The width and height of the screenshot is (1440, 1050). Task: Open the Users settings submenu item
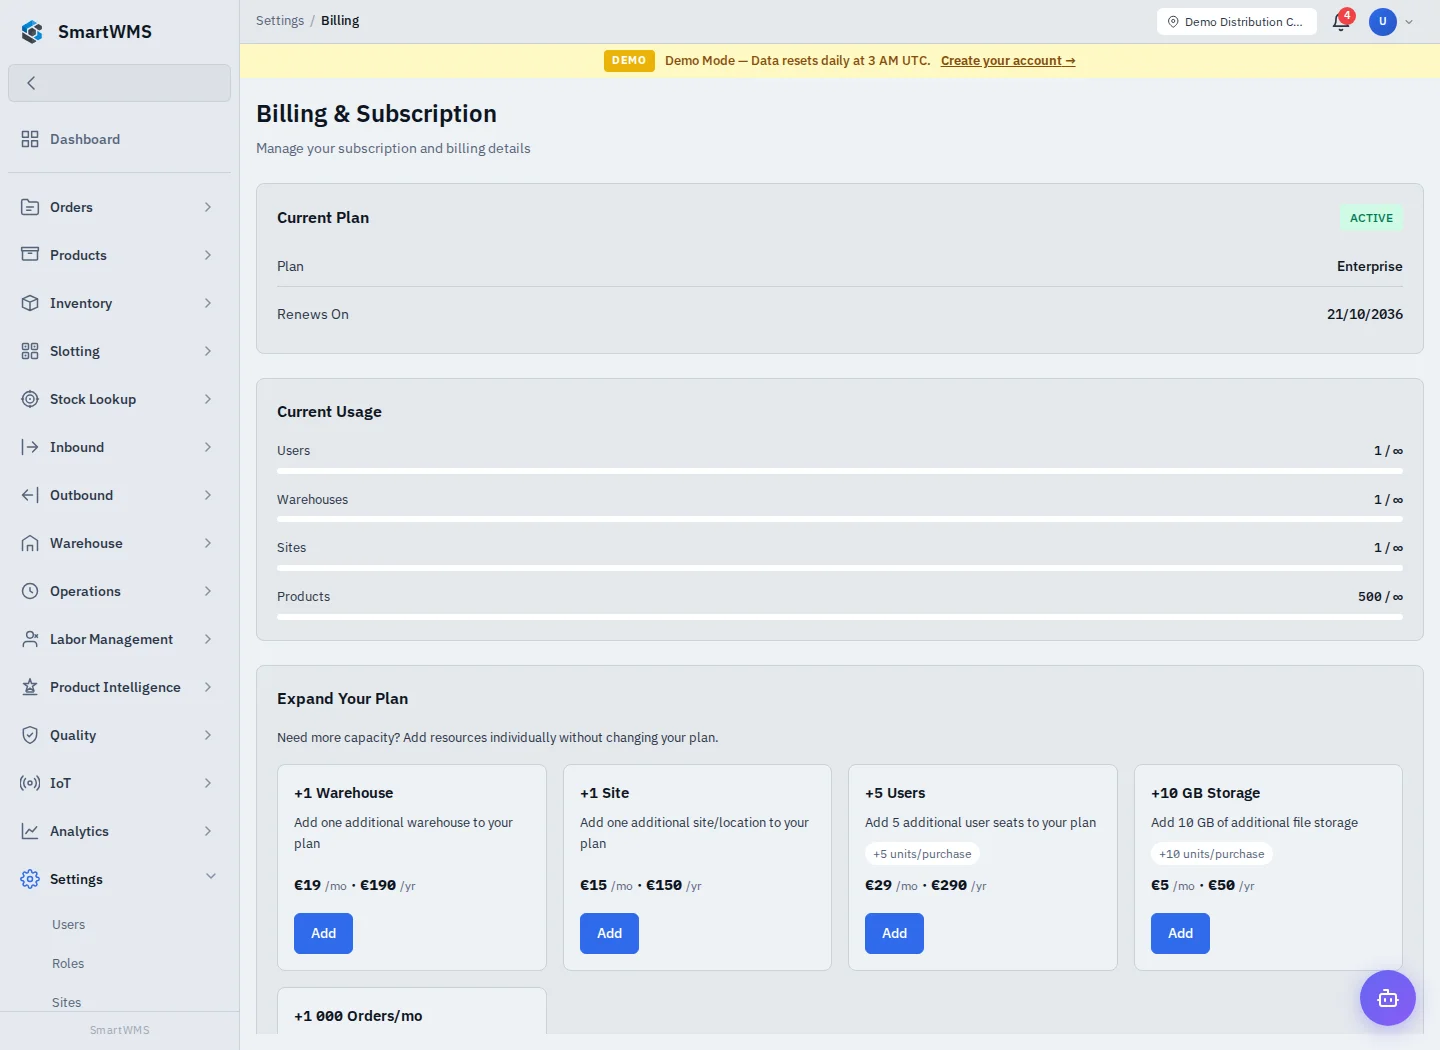(x=68, y=925)
